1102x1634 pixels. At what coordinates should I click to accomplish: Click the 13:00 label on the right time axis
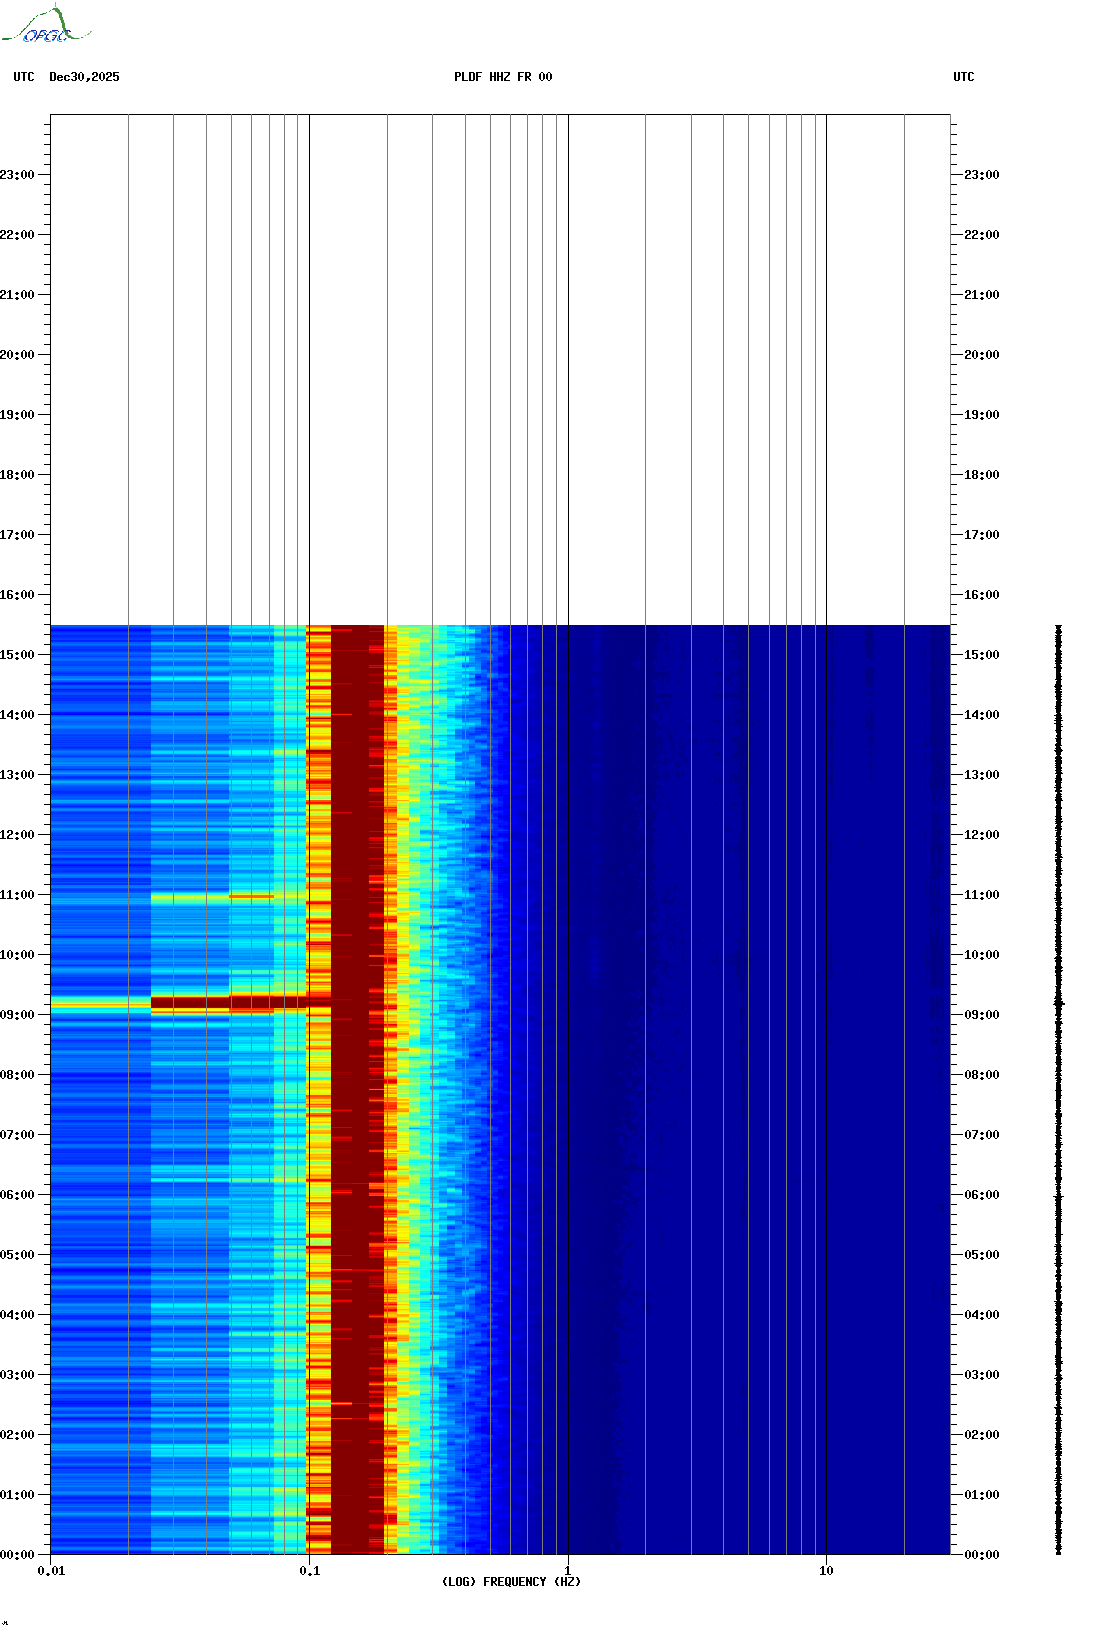pos(982,775)
